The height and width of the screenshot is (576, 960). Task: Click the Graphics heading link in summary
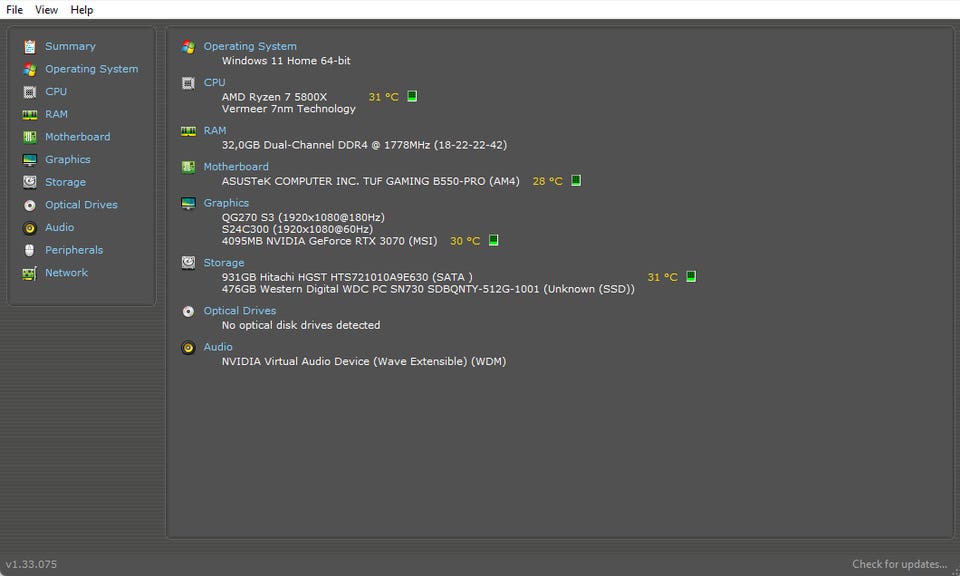pyautogui.click(x=226, y=203)
